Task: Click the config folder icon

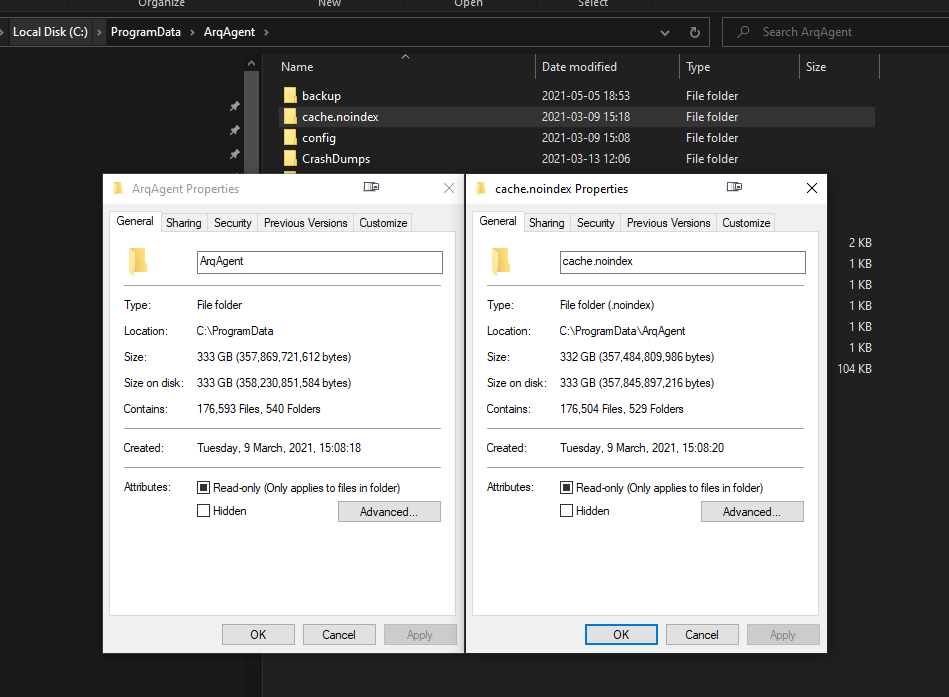Action: click(290, 138)
